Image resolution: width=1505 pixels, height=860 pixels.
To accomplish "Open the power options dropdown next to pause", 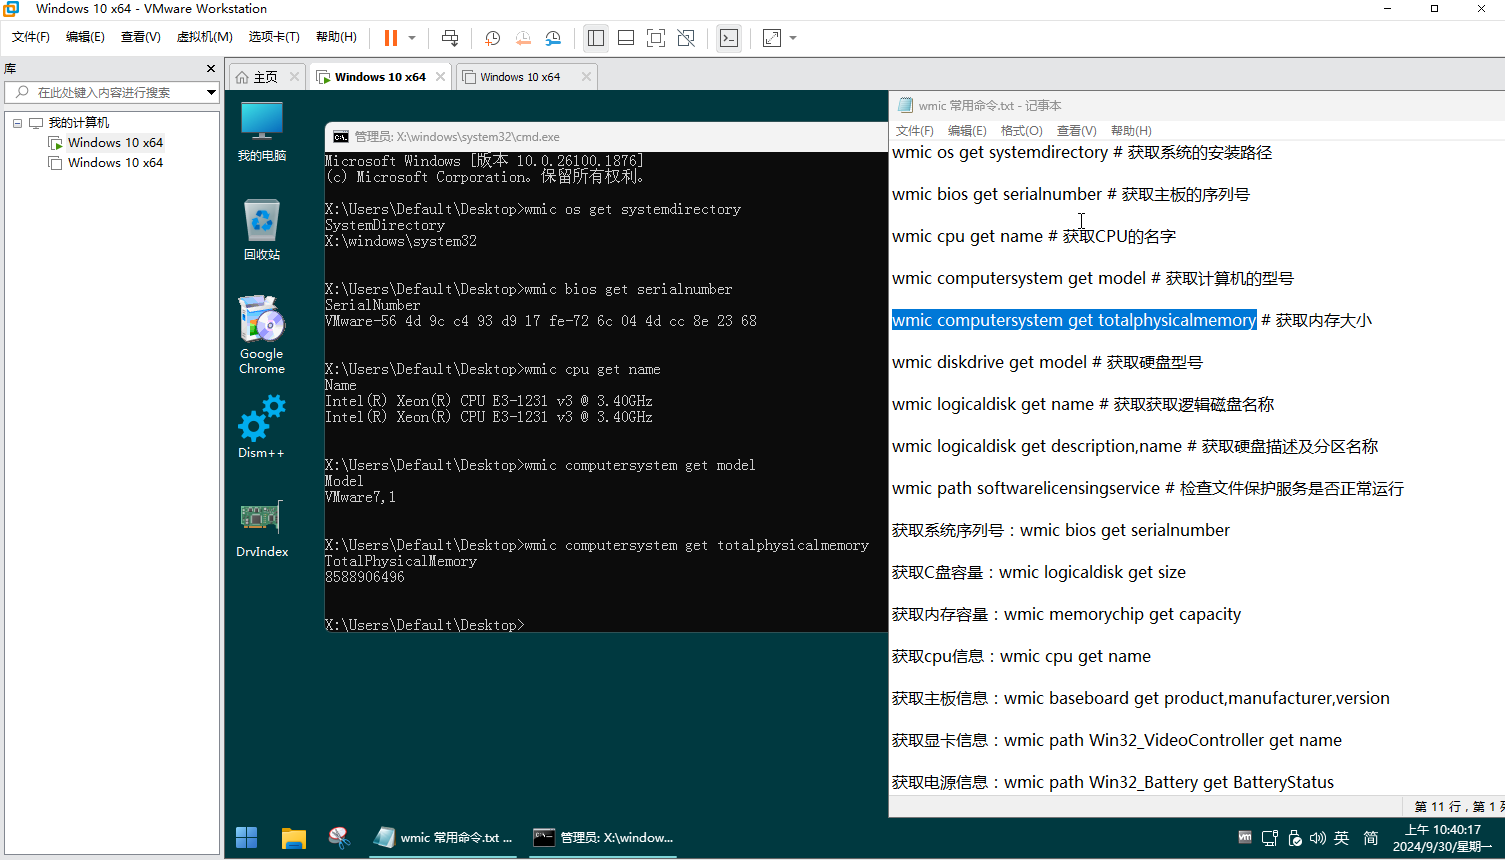I will click(412, 38).
